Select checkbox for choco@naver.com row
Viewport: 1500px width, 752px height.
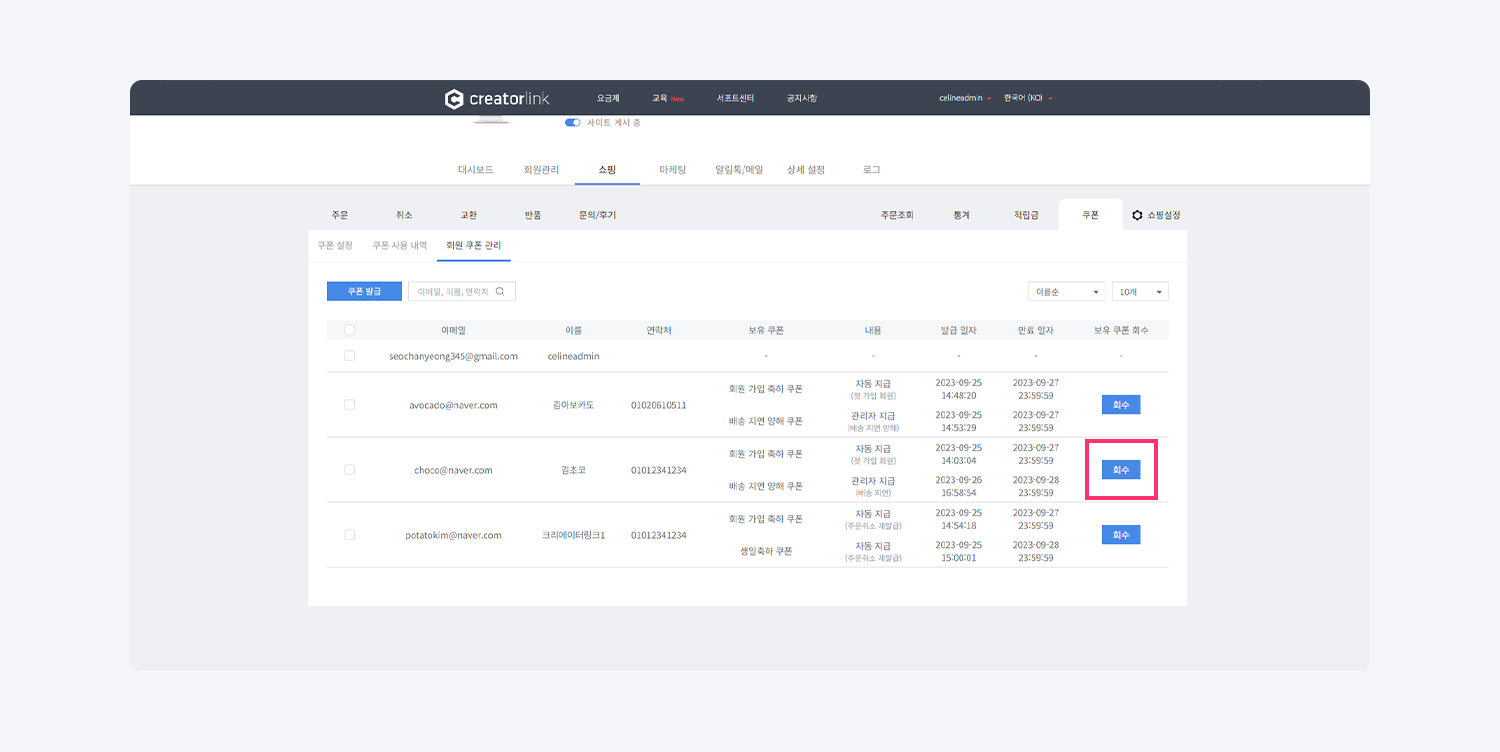pyautogui.click(x=349, y=470)
